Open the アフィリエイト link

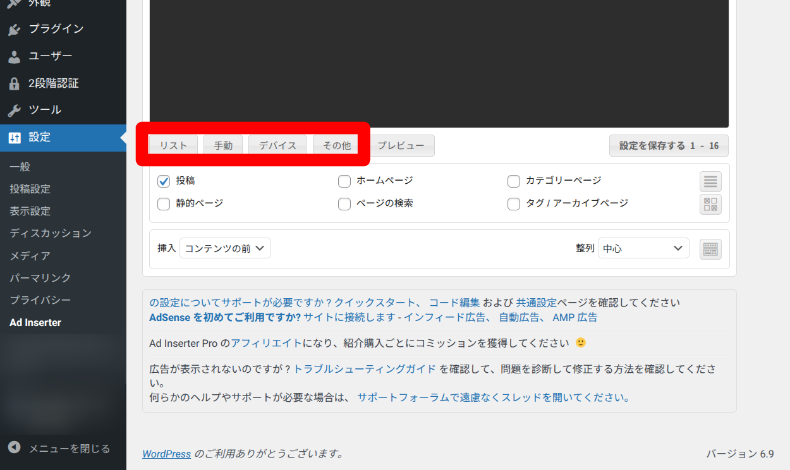[266, 344]
